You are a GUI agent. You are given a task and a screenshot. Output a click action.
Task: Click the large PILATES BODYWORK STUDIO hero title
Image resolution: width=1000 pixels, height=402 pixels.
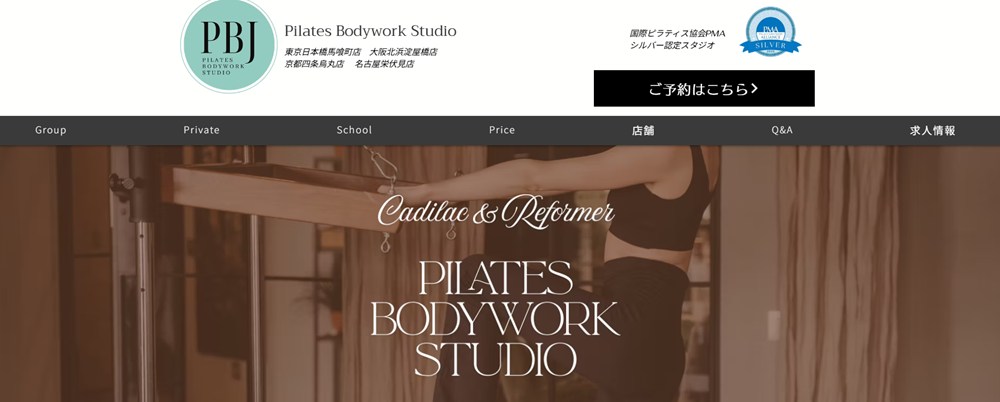click(496, 318)
